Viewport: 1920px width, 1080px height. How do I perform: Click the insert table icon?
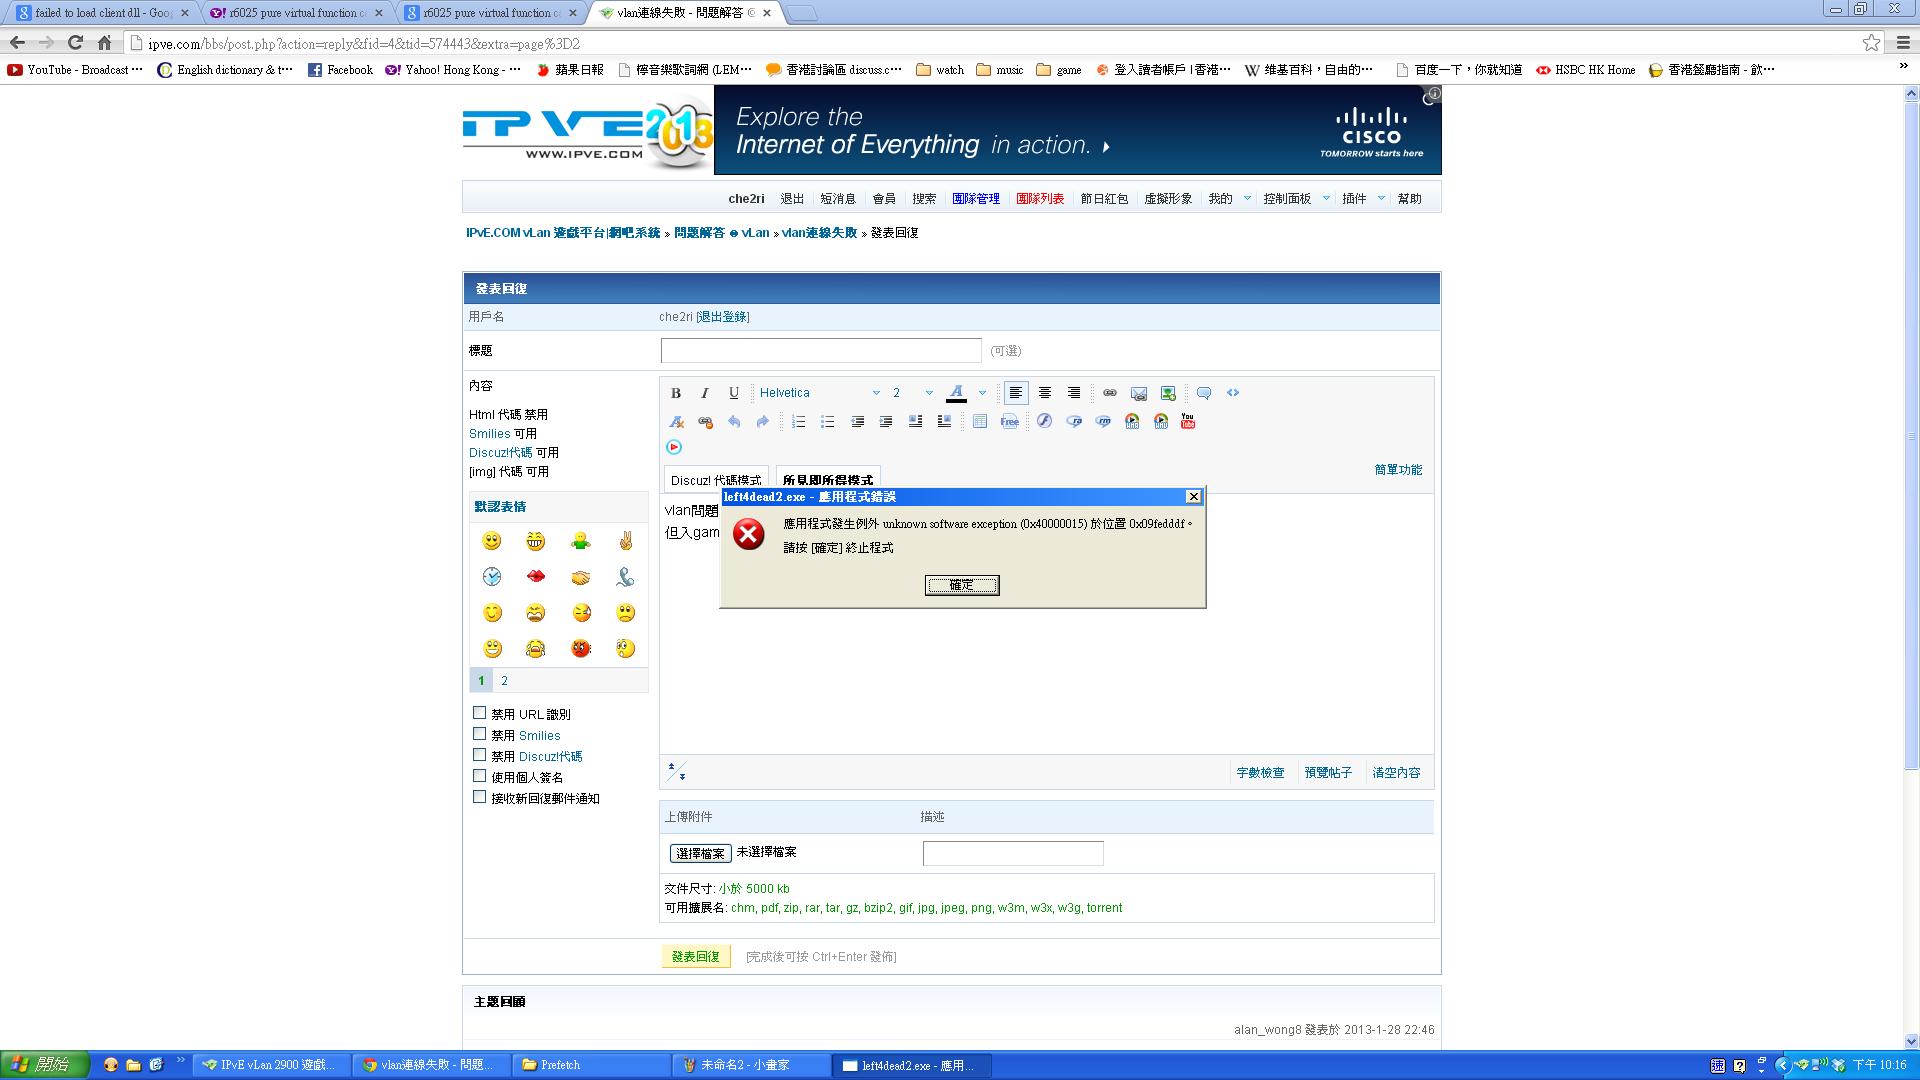980,421
